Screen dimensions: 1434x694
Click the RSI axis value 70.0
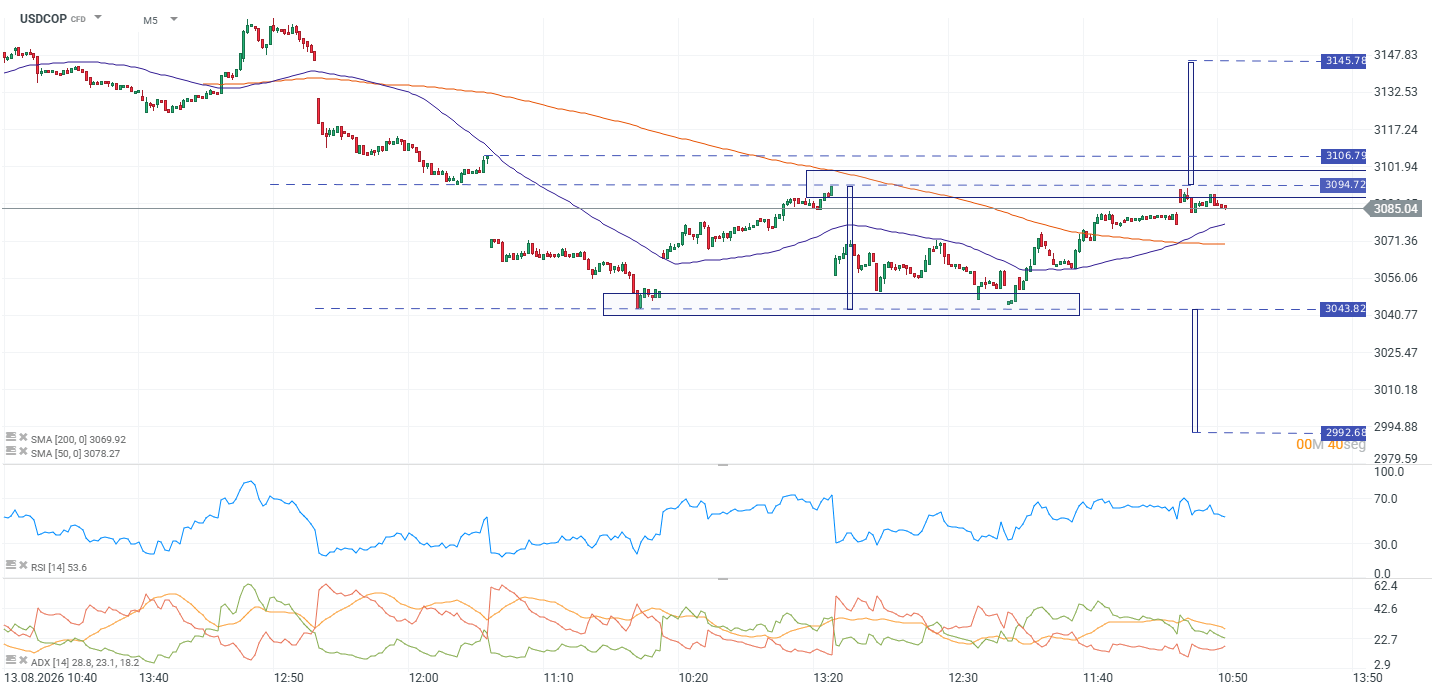[1386, 498]
